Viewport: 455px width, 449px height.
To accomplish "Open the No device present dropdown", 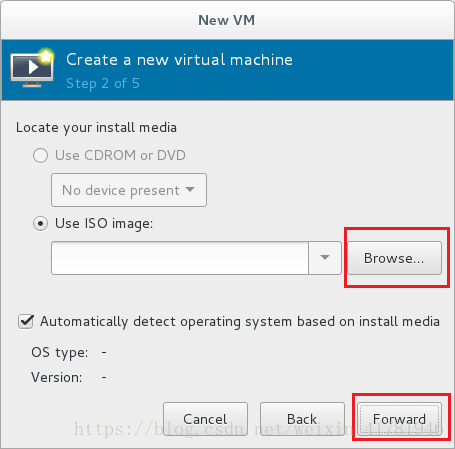I will pyautogui.click(x=129, y=190).
